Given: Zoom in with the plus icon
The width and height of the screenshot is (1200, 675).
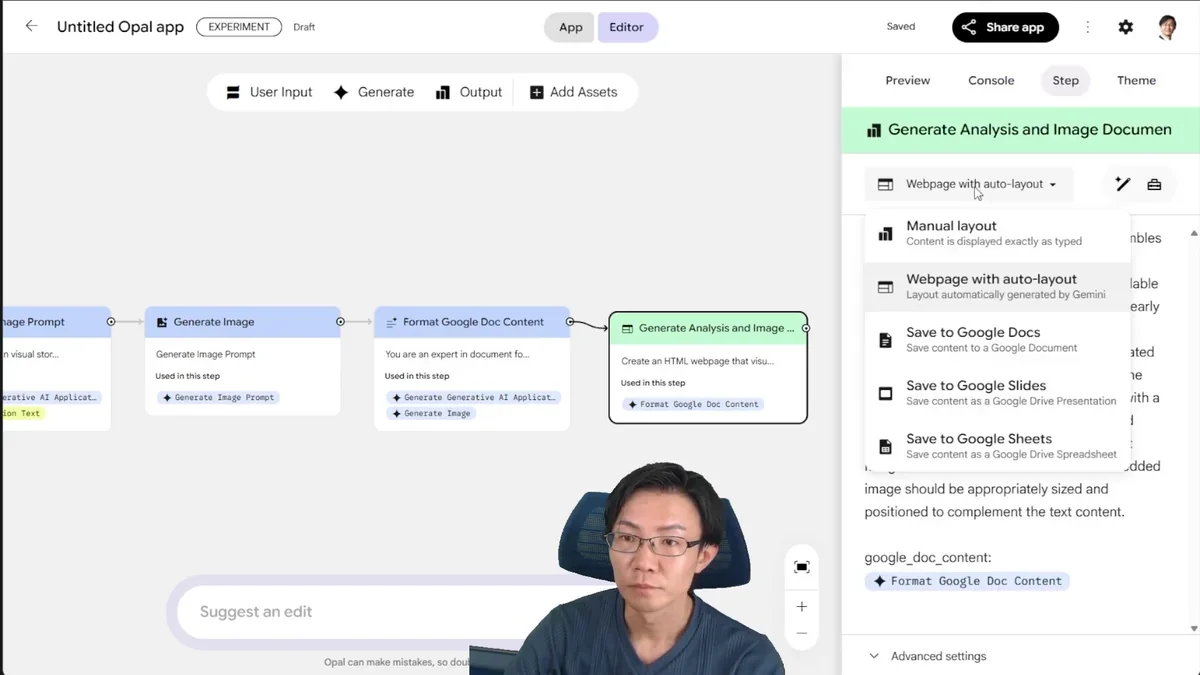Looking at the screenshot, I should (x=802, y=607).
